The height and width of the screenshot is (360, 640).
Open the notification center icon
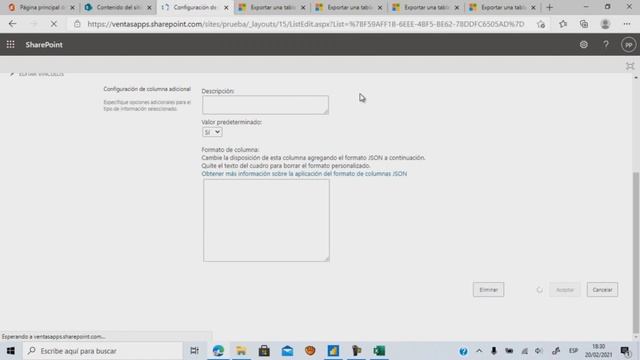[625, 351]
